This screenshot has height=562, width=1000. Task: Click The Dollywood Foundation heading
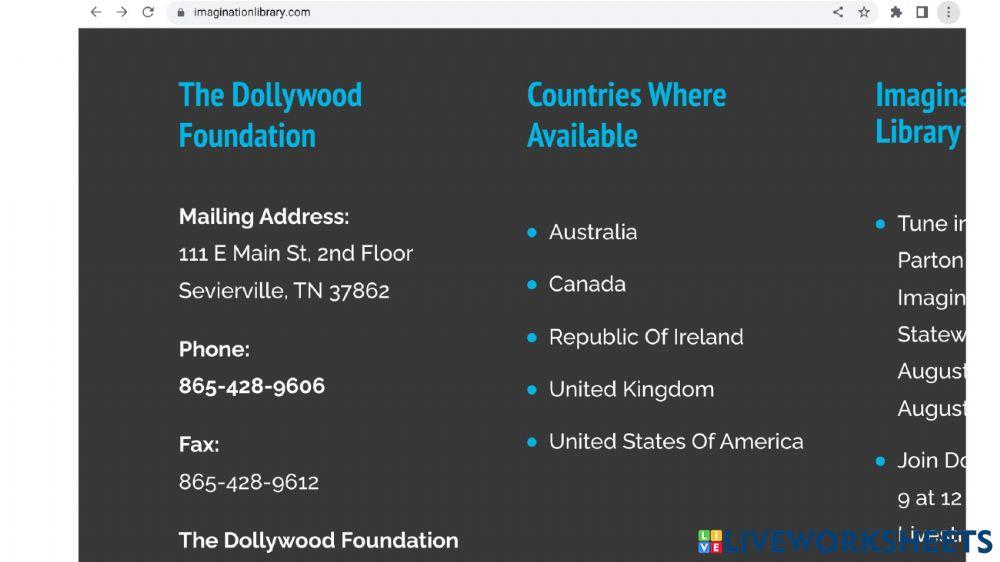click(x=270, y=115)
